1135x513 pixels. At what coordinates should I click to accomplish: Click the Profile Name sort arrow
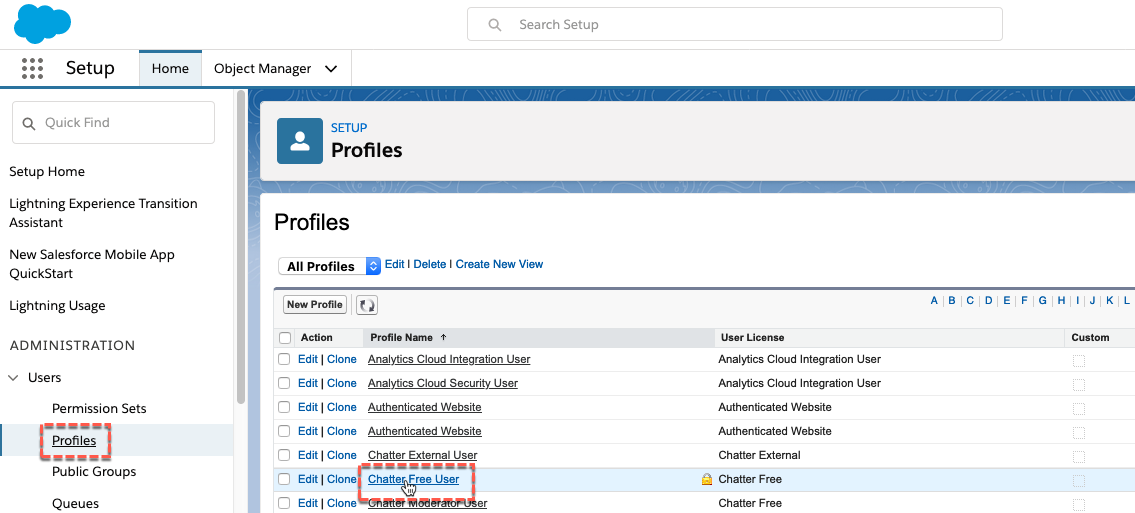444,337
